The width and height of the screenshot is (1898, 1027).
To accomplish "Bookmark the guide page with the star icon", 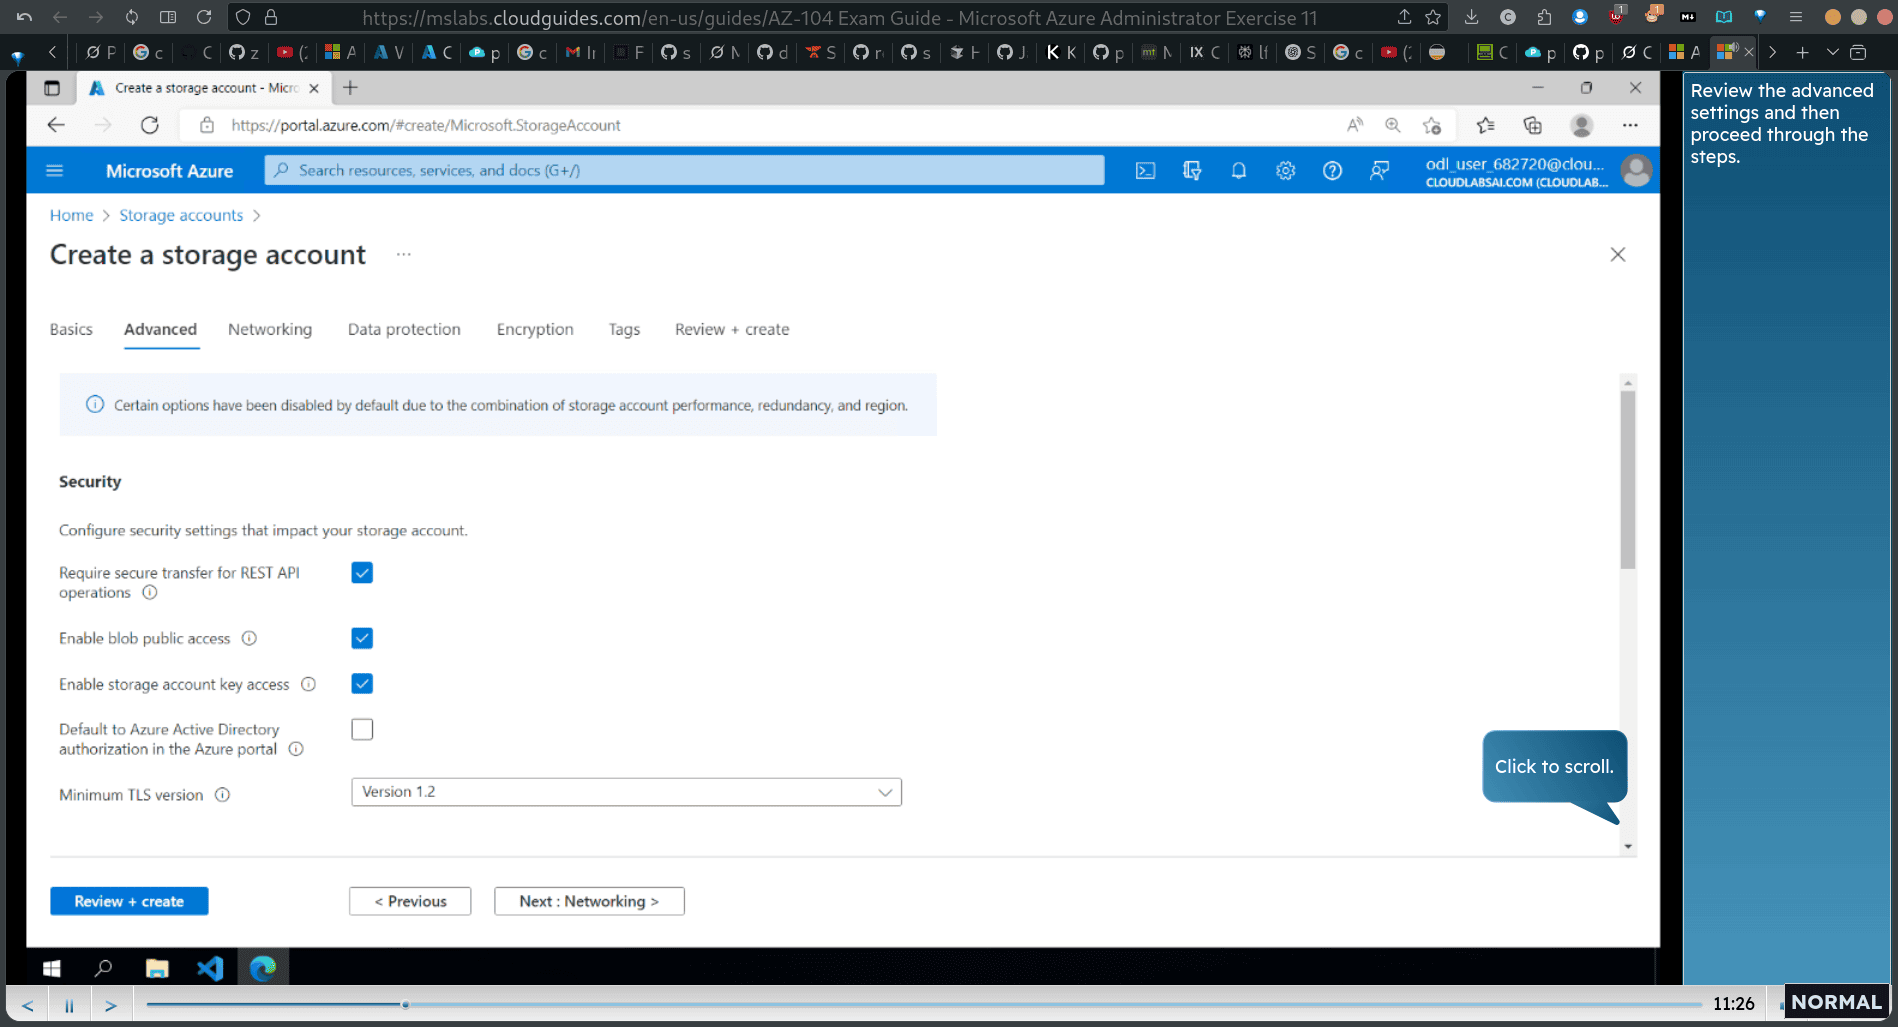I will point(1433,17).
